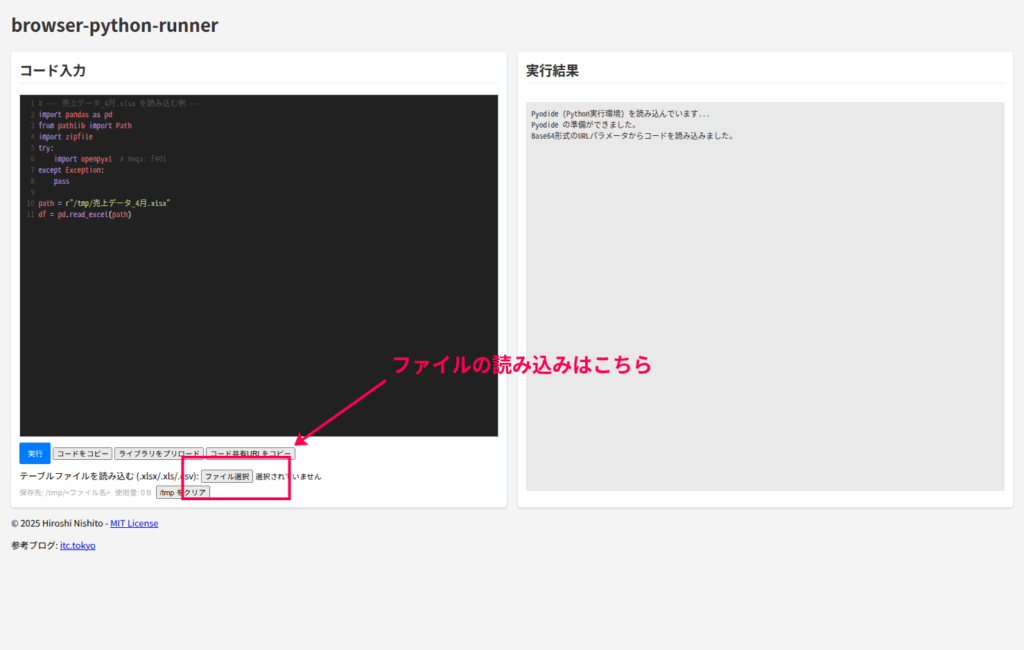The image size is (1024, 650).
Task: Click the コード共有URLをコピー button
Action: click(x=251, y=453)
